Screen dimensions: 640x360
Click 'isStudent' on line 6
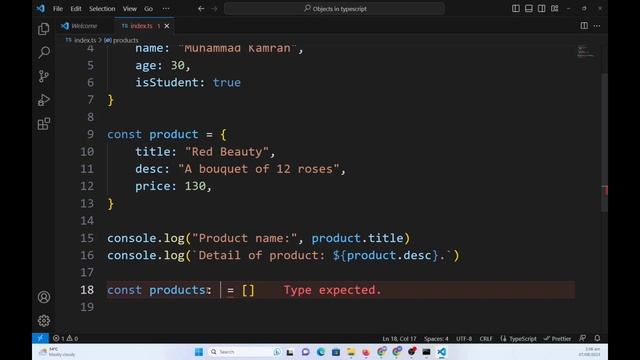(x=167, y=82)
